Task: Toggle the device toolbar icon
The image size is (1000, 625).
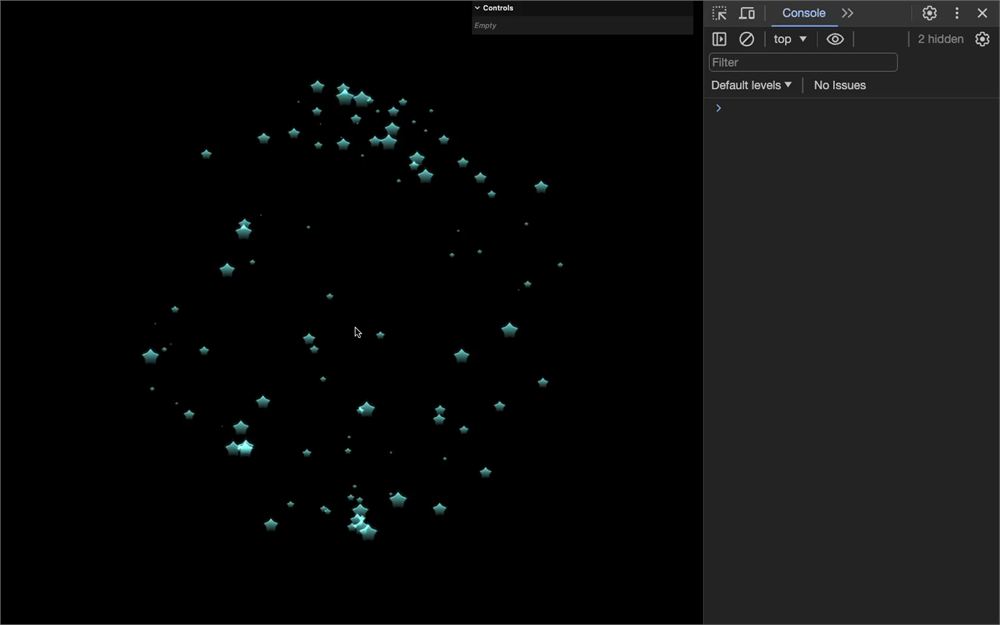Action: pos(747,13)
